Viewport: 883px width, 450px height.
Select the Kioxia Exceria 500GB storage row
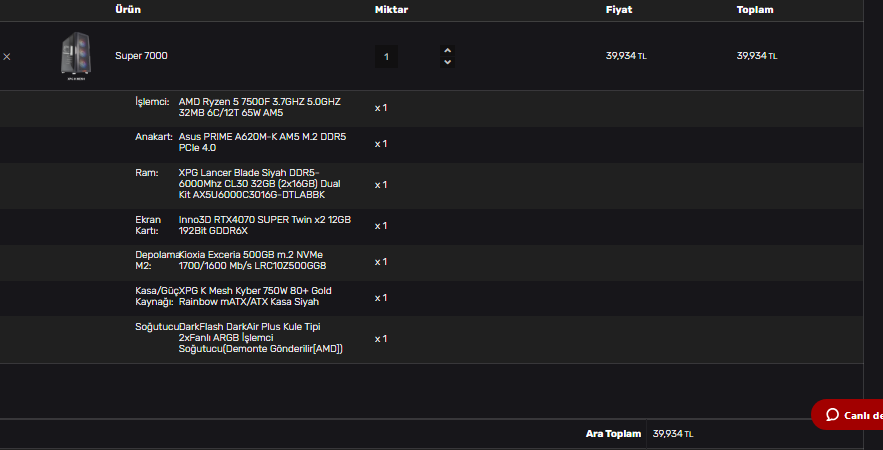[431, 262]
